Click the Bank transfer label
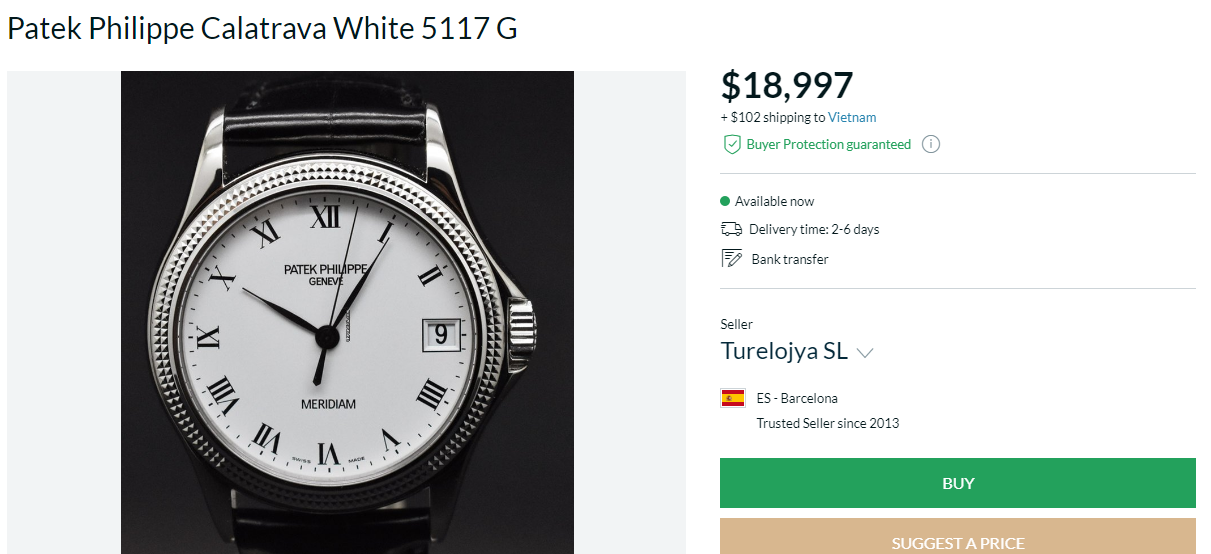This screenshot has width=1211, height=554. click(x=790, y=259)
